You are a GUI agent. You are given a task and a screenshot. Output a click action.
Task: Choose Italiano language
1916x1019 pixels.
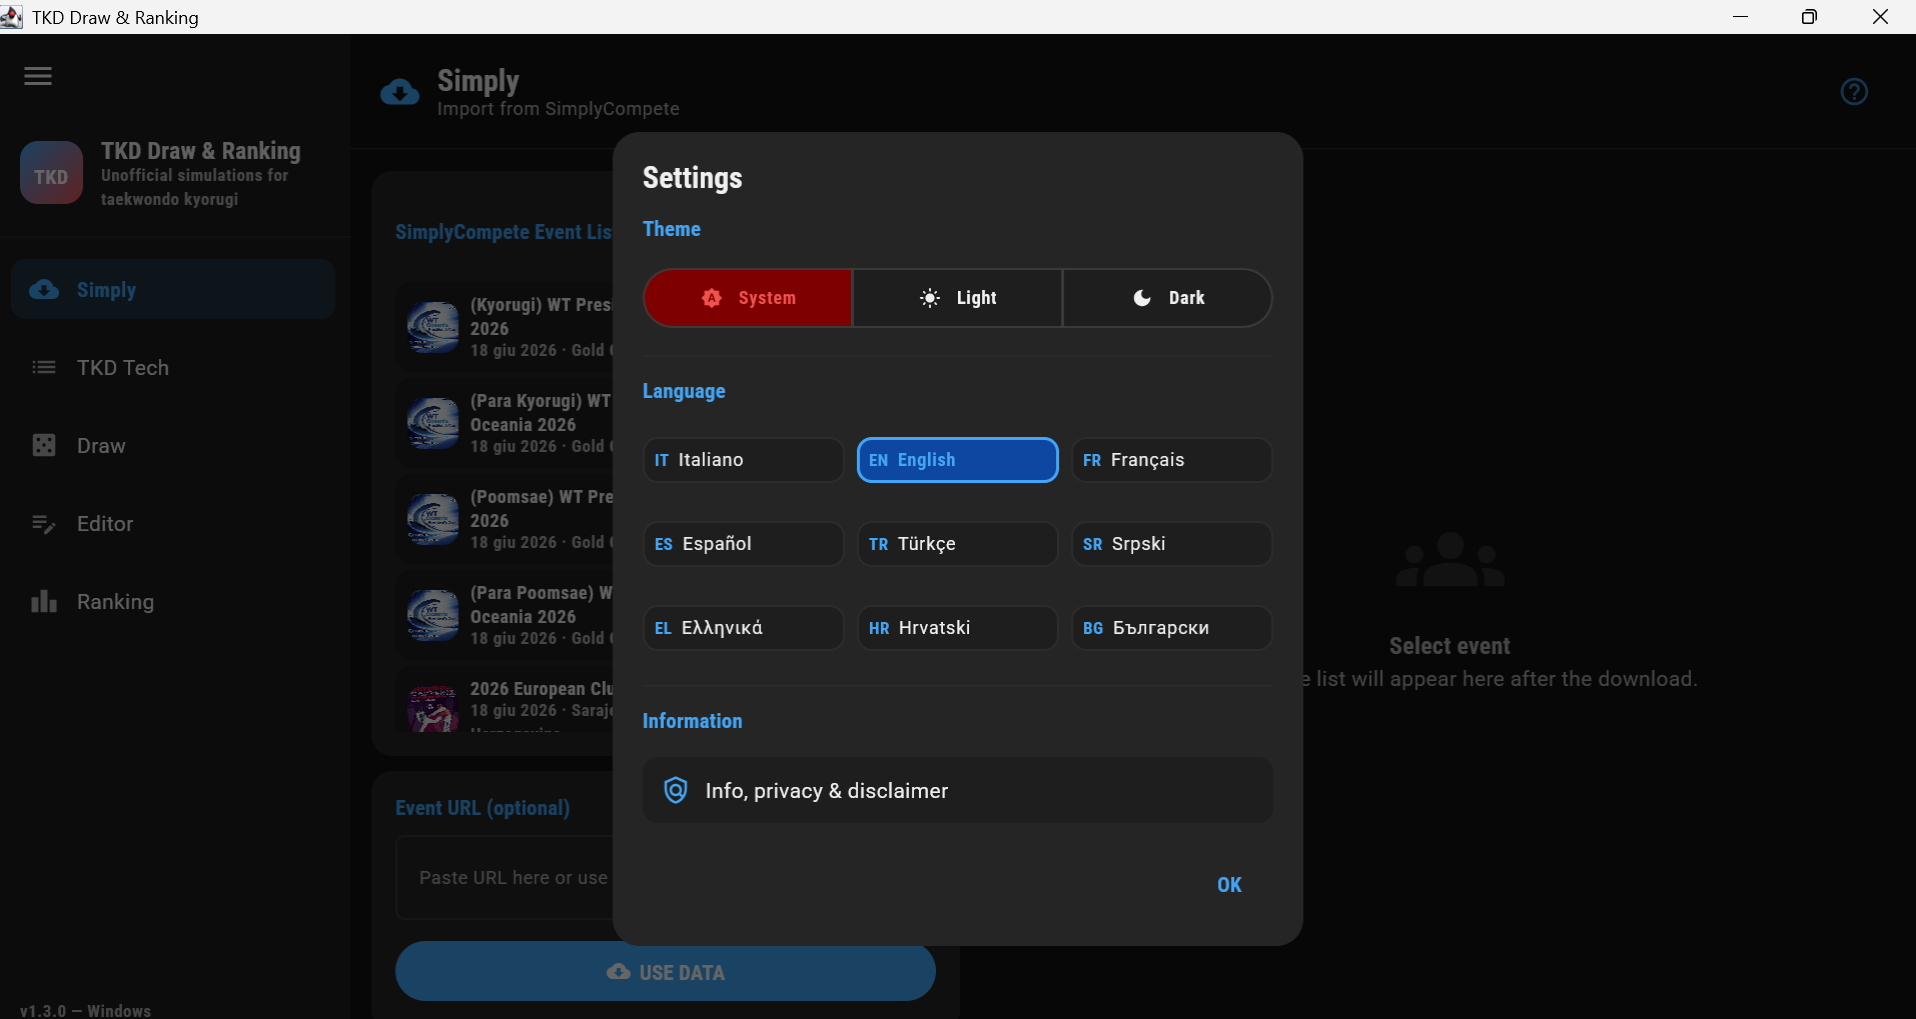[x=743, y=460]
